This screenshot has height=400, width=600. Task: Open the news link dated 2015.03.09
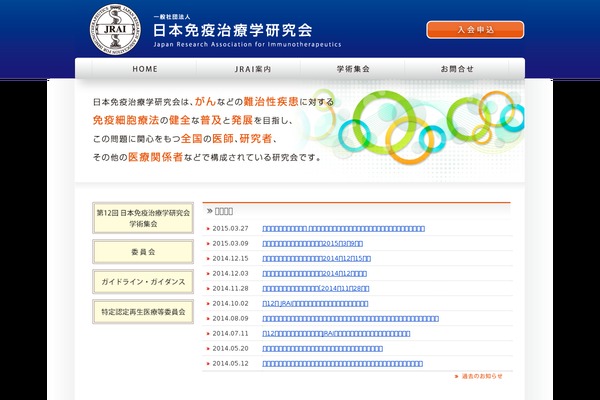click(313, 243)
